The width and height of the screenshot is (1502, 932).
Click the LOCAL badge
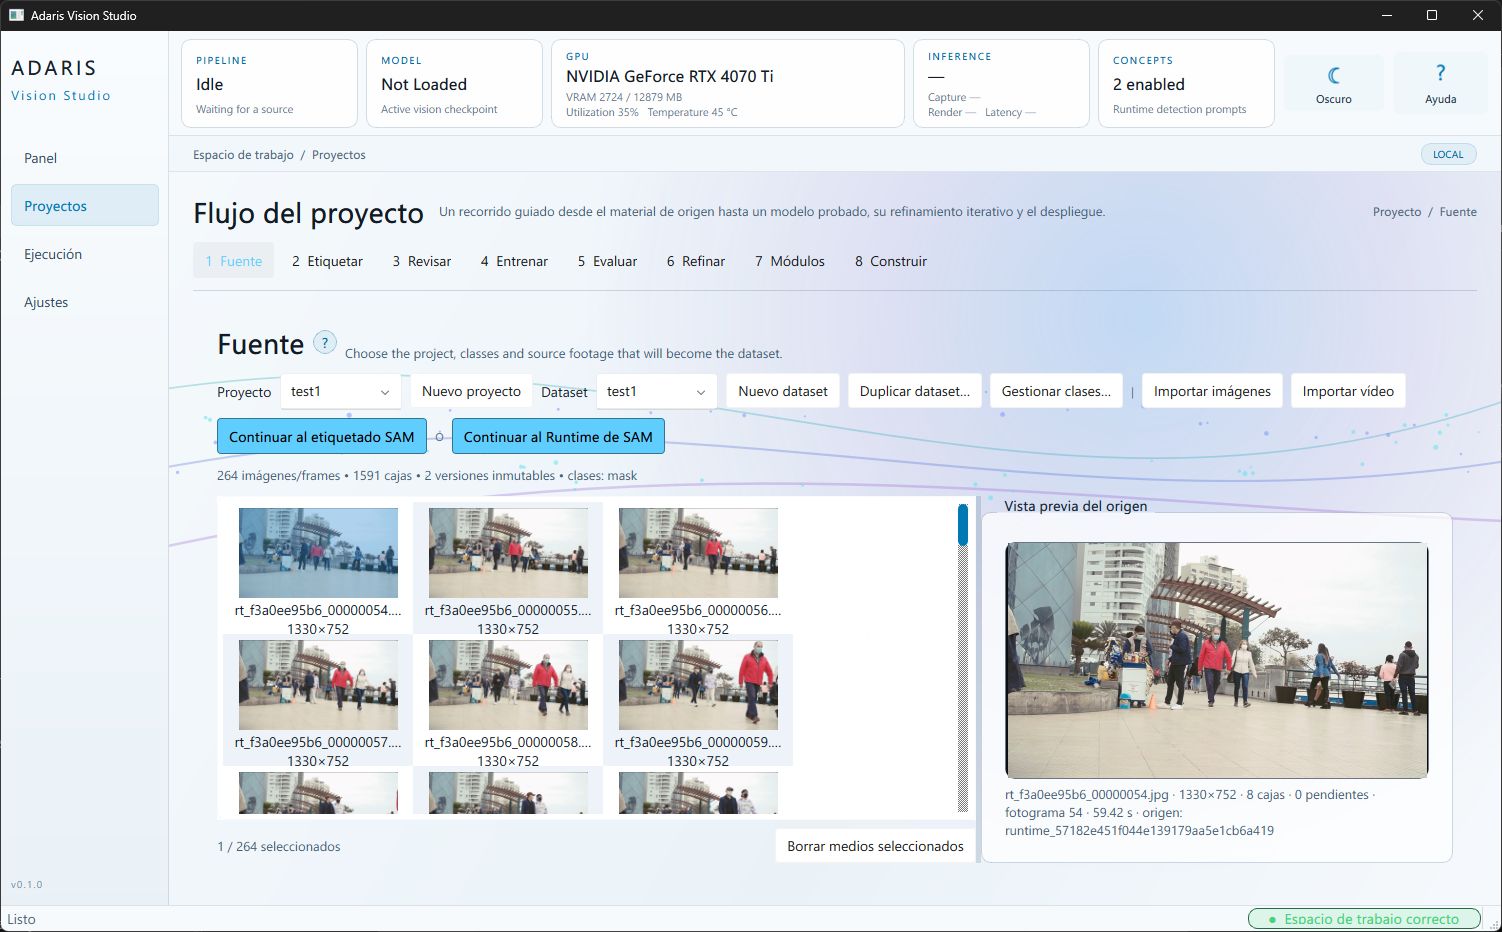(x=1448, y=154)
